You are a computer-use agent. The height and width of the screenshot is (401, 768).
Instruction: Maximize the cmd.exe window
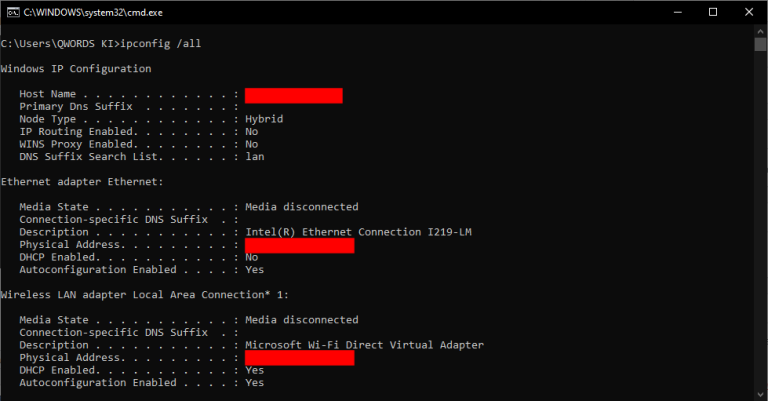(712, 12)
